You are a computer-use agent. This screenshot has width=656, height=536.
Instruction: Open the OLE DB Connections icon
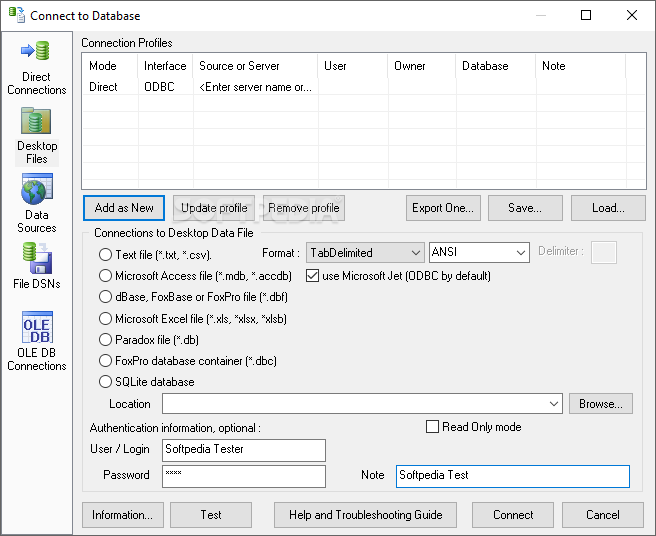click(x=37, y=327)
